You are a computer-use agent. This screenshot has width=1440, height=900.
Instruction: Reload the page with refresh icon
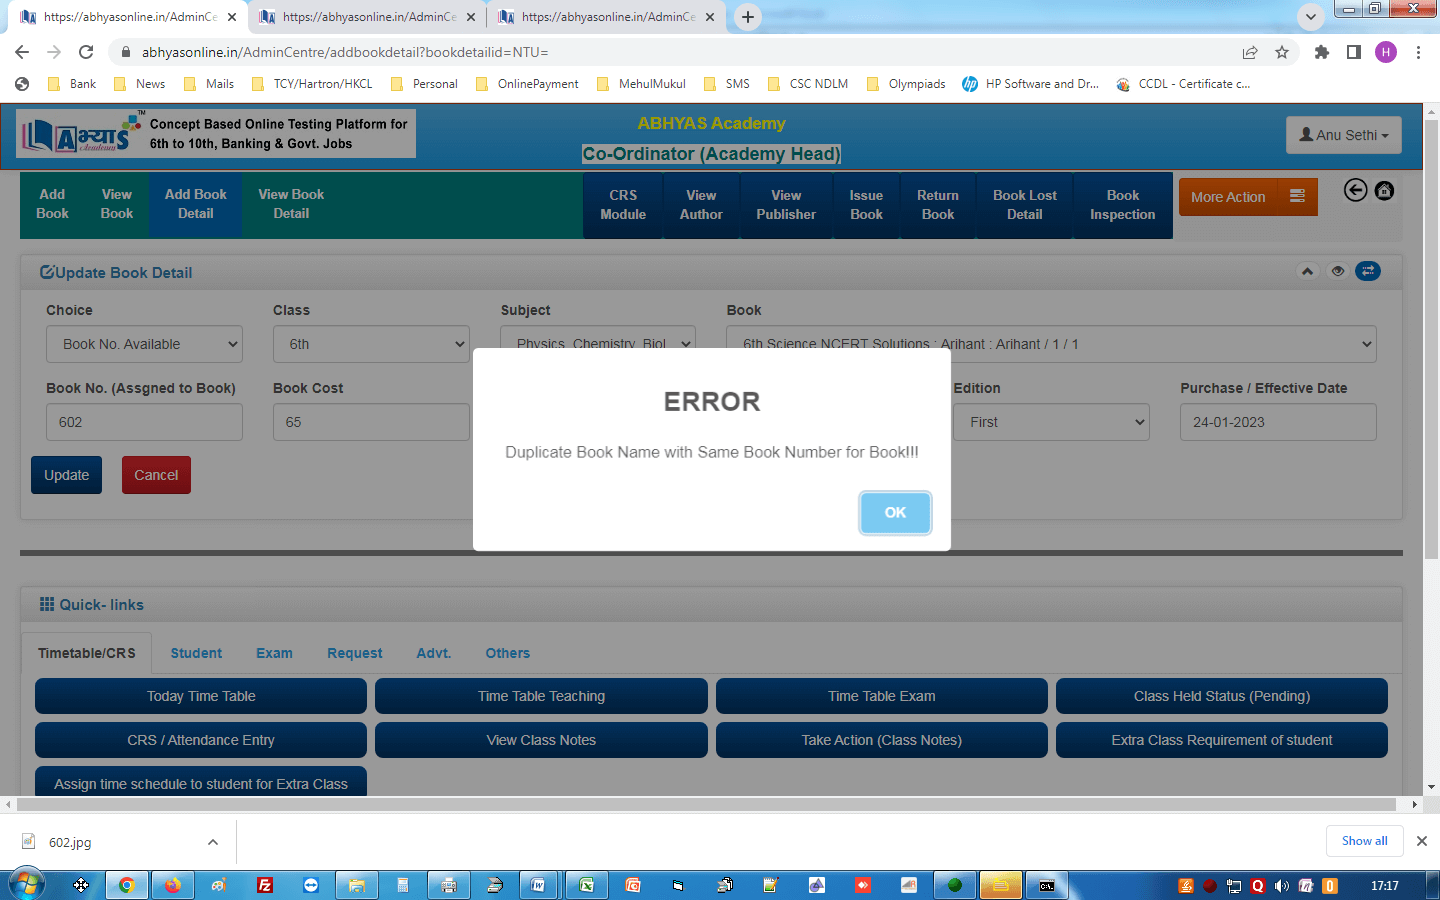tap(86, 52)
